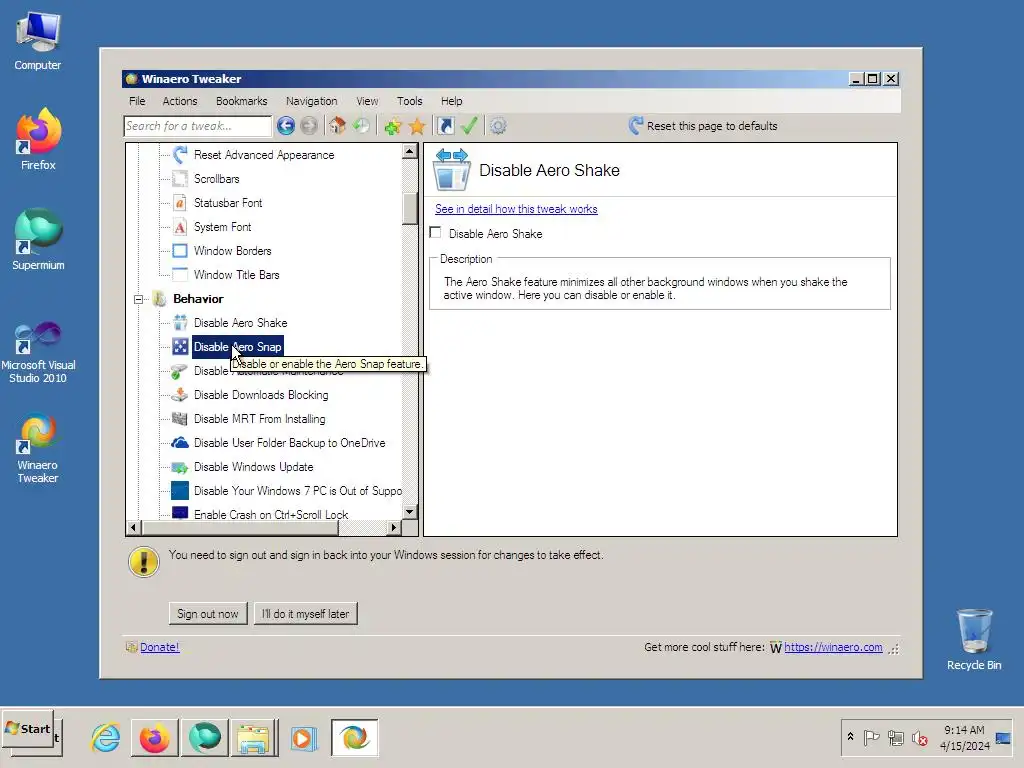Click the Recycle Bin desktop icon

[x=974, y=640]
